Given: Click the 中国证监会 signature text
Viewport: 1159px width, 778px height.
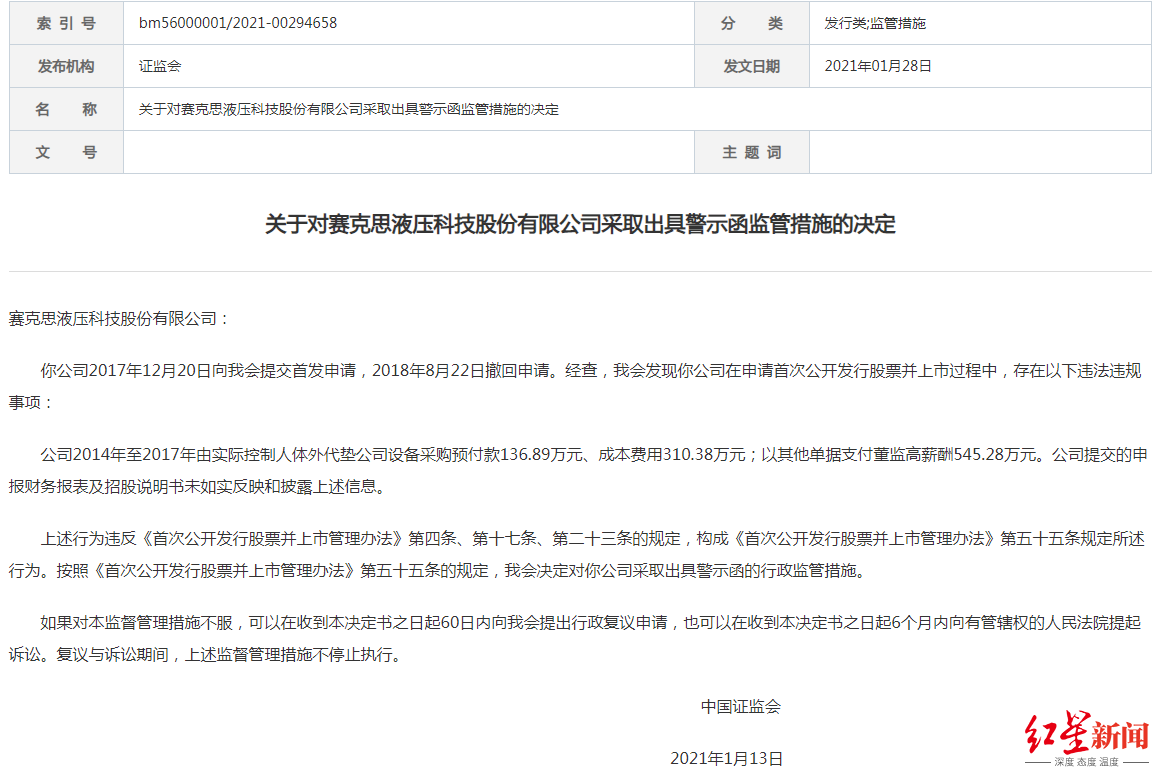Looking at the screenshot, I should [x=740, y=706].
